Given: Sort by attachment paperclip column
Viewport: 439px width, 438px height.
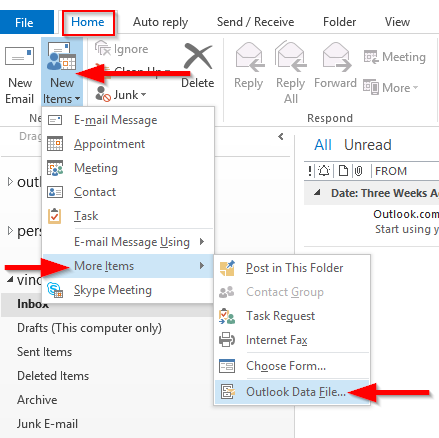Looking at the screenshot, I should [x=359, y=171].
